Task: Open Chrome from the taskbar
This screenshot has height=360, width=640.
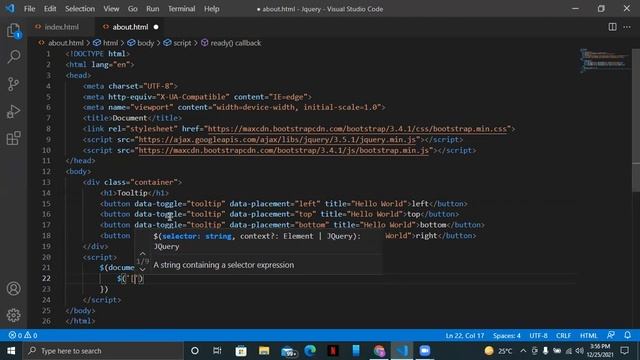Action: 379,351
